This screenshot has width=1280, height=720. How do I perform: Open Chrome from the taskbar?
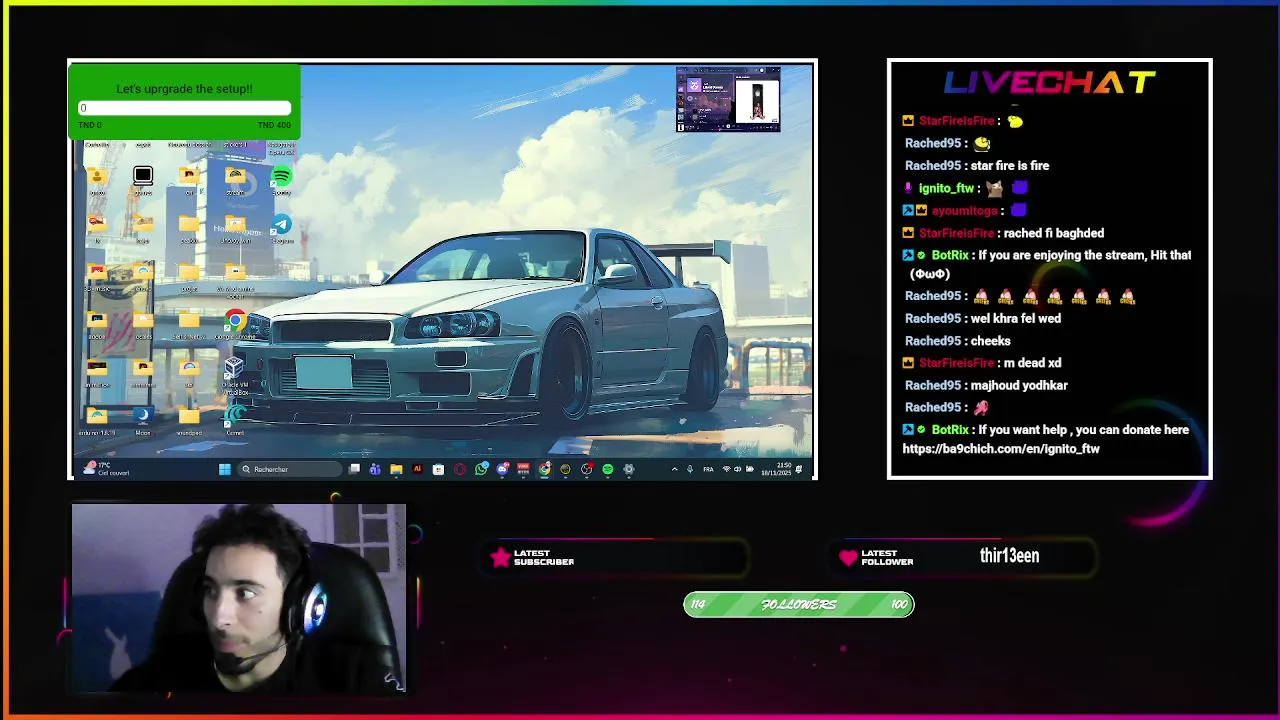[544, 469]
